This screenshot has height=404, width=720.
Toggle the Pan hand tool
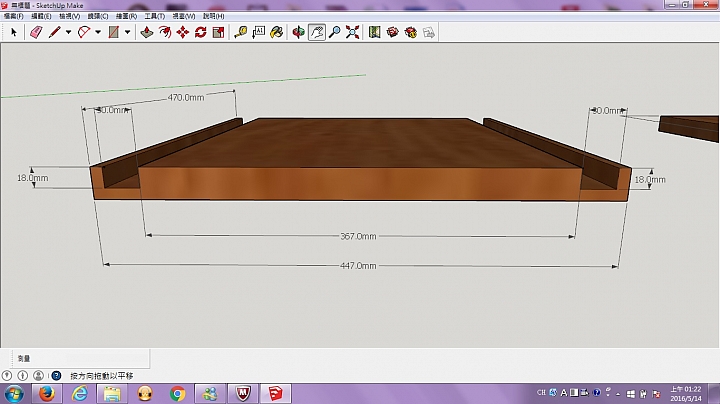pos(316,32)
